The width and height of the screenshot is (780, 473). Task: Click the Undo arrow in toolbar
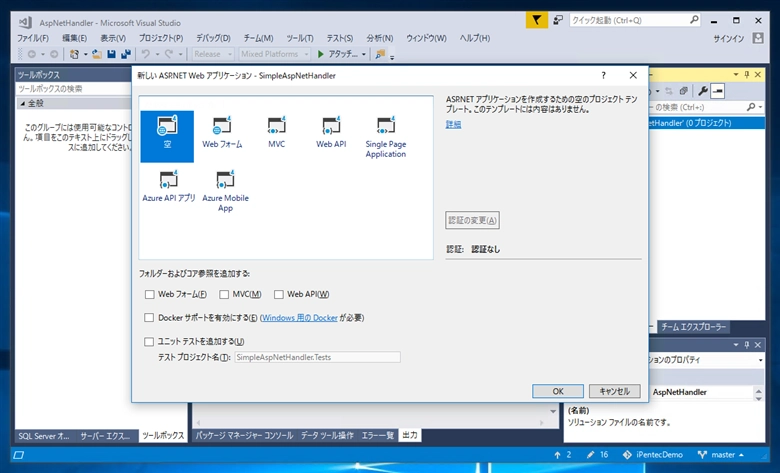[x=146, y=54]
